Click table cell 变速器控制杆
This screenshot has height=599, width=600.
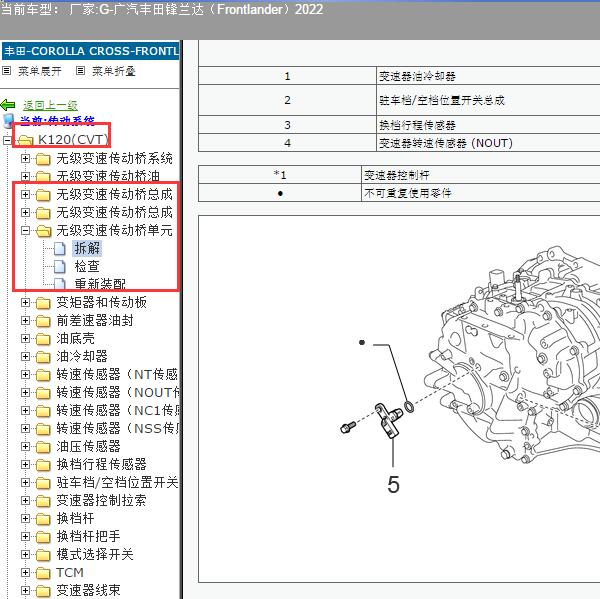tap(481, 175)
